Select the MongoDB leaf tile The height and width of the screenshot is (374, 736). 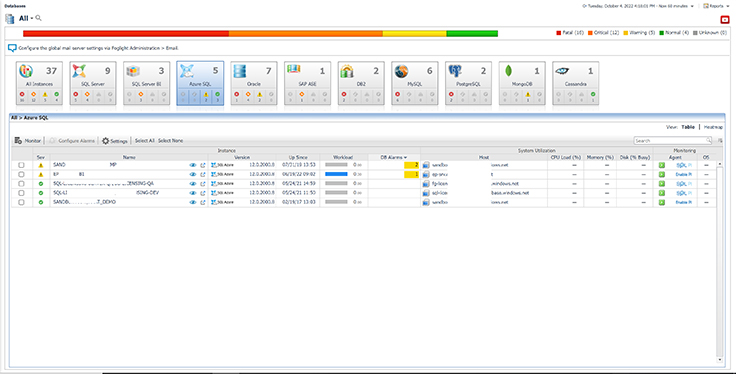522,83
